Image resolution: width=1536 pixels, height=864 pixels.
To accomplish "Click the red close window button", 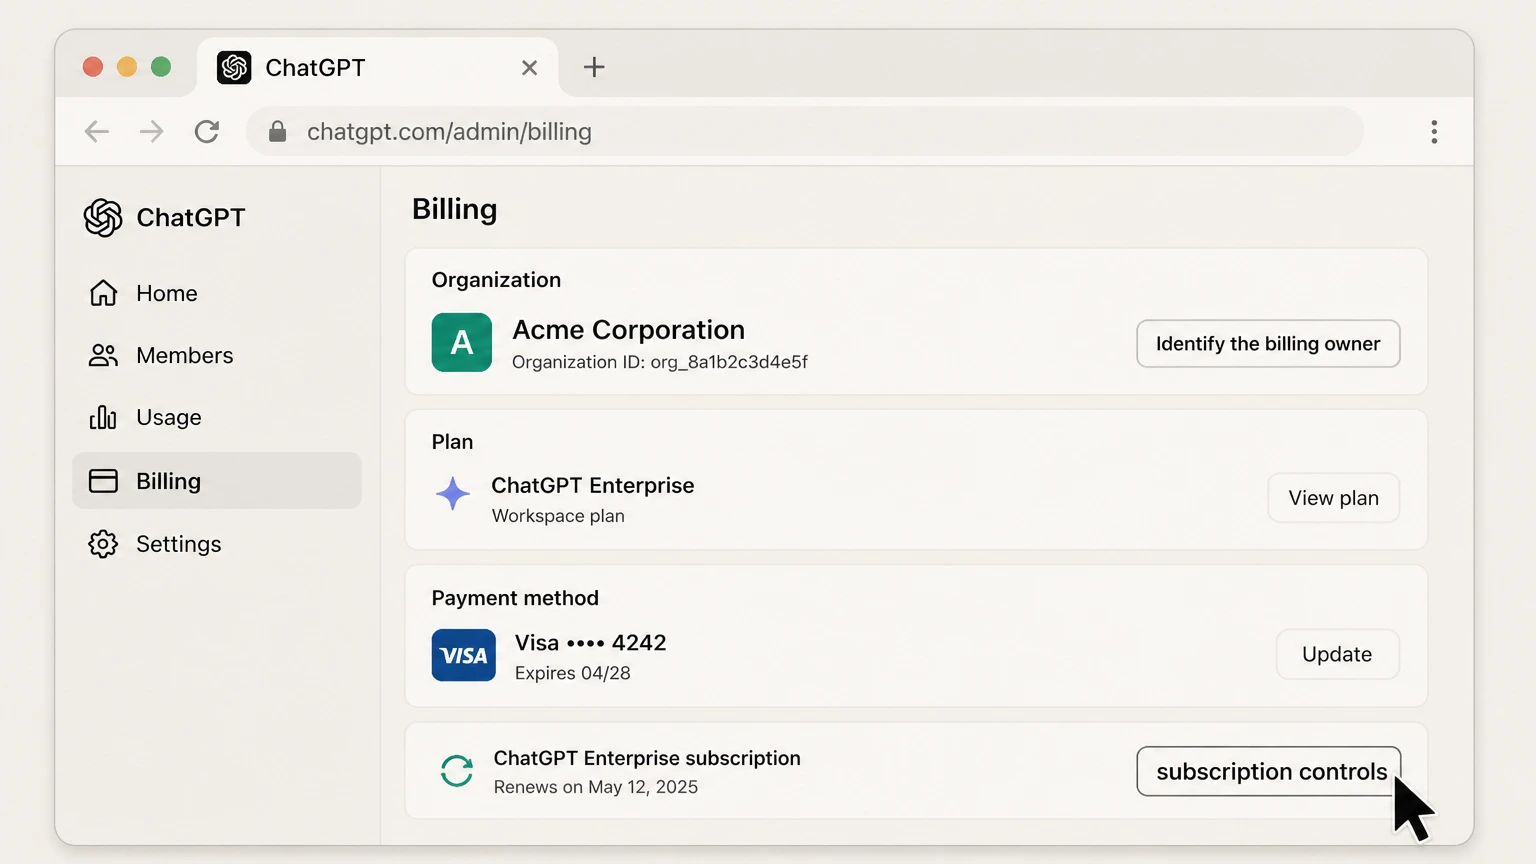I will click(x=93, y=67).
